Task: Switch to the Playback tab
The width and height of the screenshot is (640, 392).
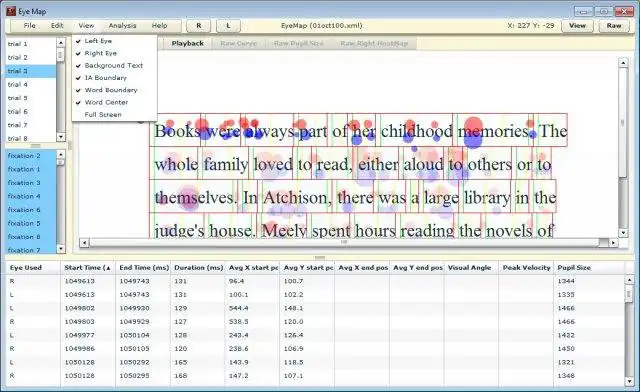Action: pos(187,43)
